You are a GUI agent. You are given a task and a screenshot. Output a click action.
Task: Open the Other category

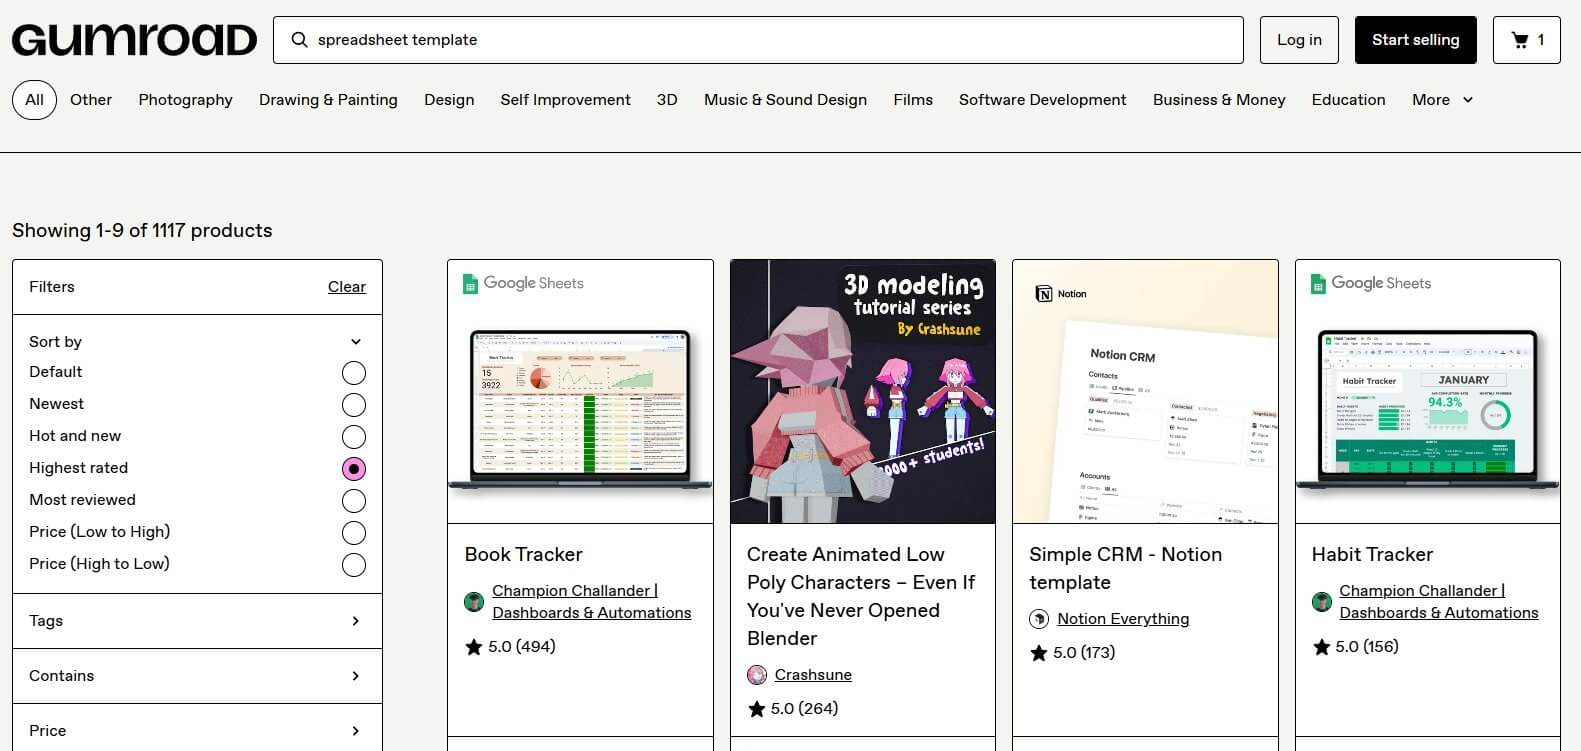click(x=91, y=100)
